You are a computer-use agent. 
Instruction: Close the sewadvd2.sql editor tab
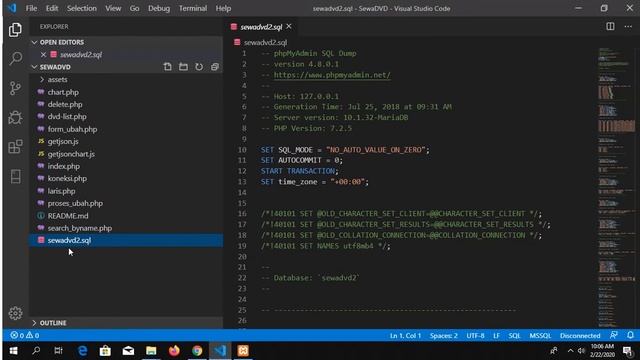coord(289,26)
